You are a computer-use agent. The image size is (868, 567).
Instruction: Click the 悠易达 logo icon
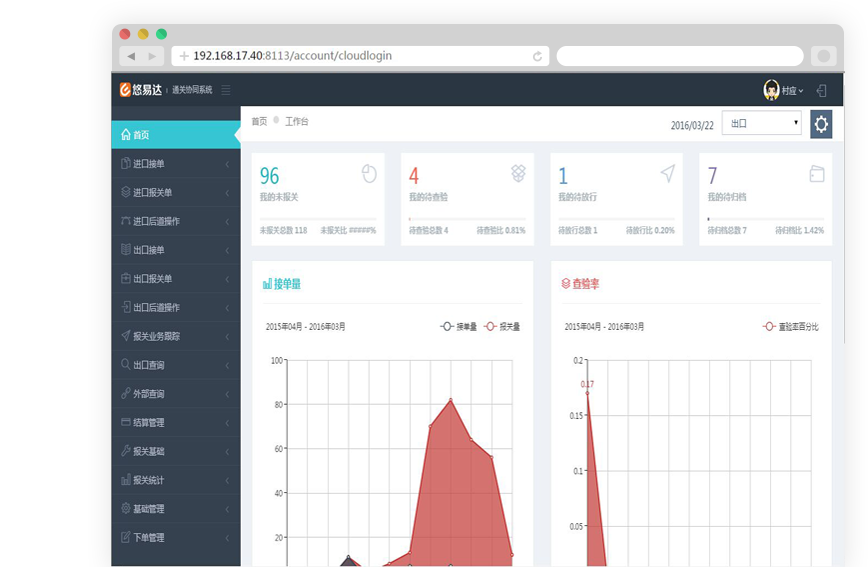tap(126, 90)
